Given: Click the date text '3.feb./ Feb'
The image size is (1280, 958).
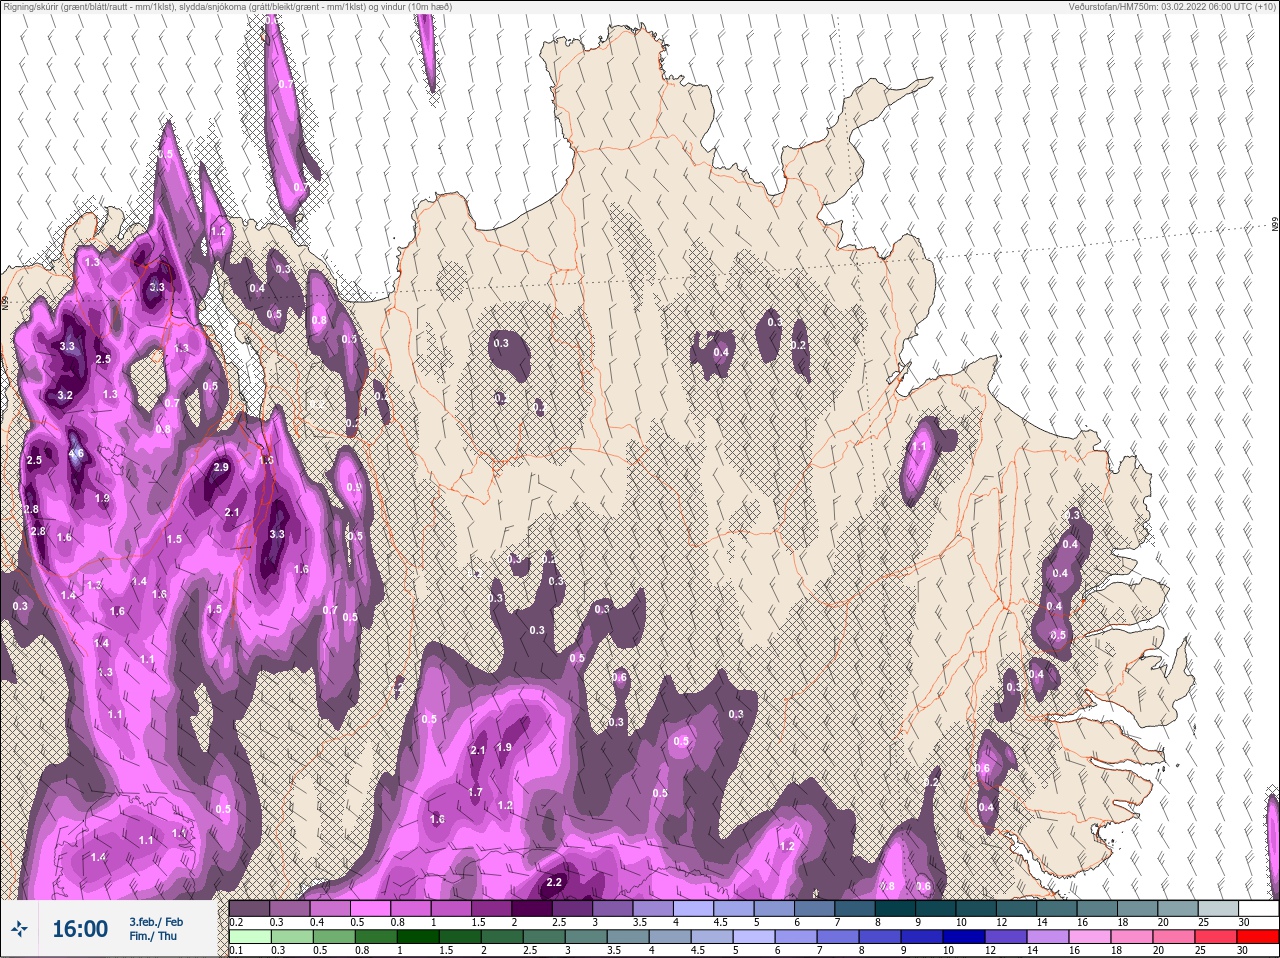Looking at the screenshot, I should tap(155, 921).
